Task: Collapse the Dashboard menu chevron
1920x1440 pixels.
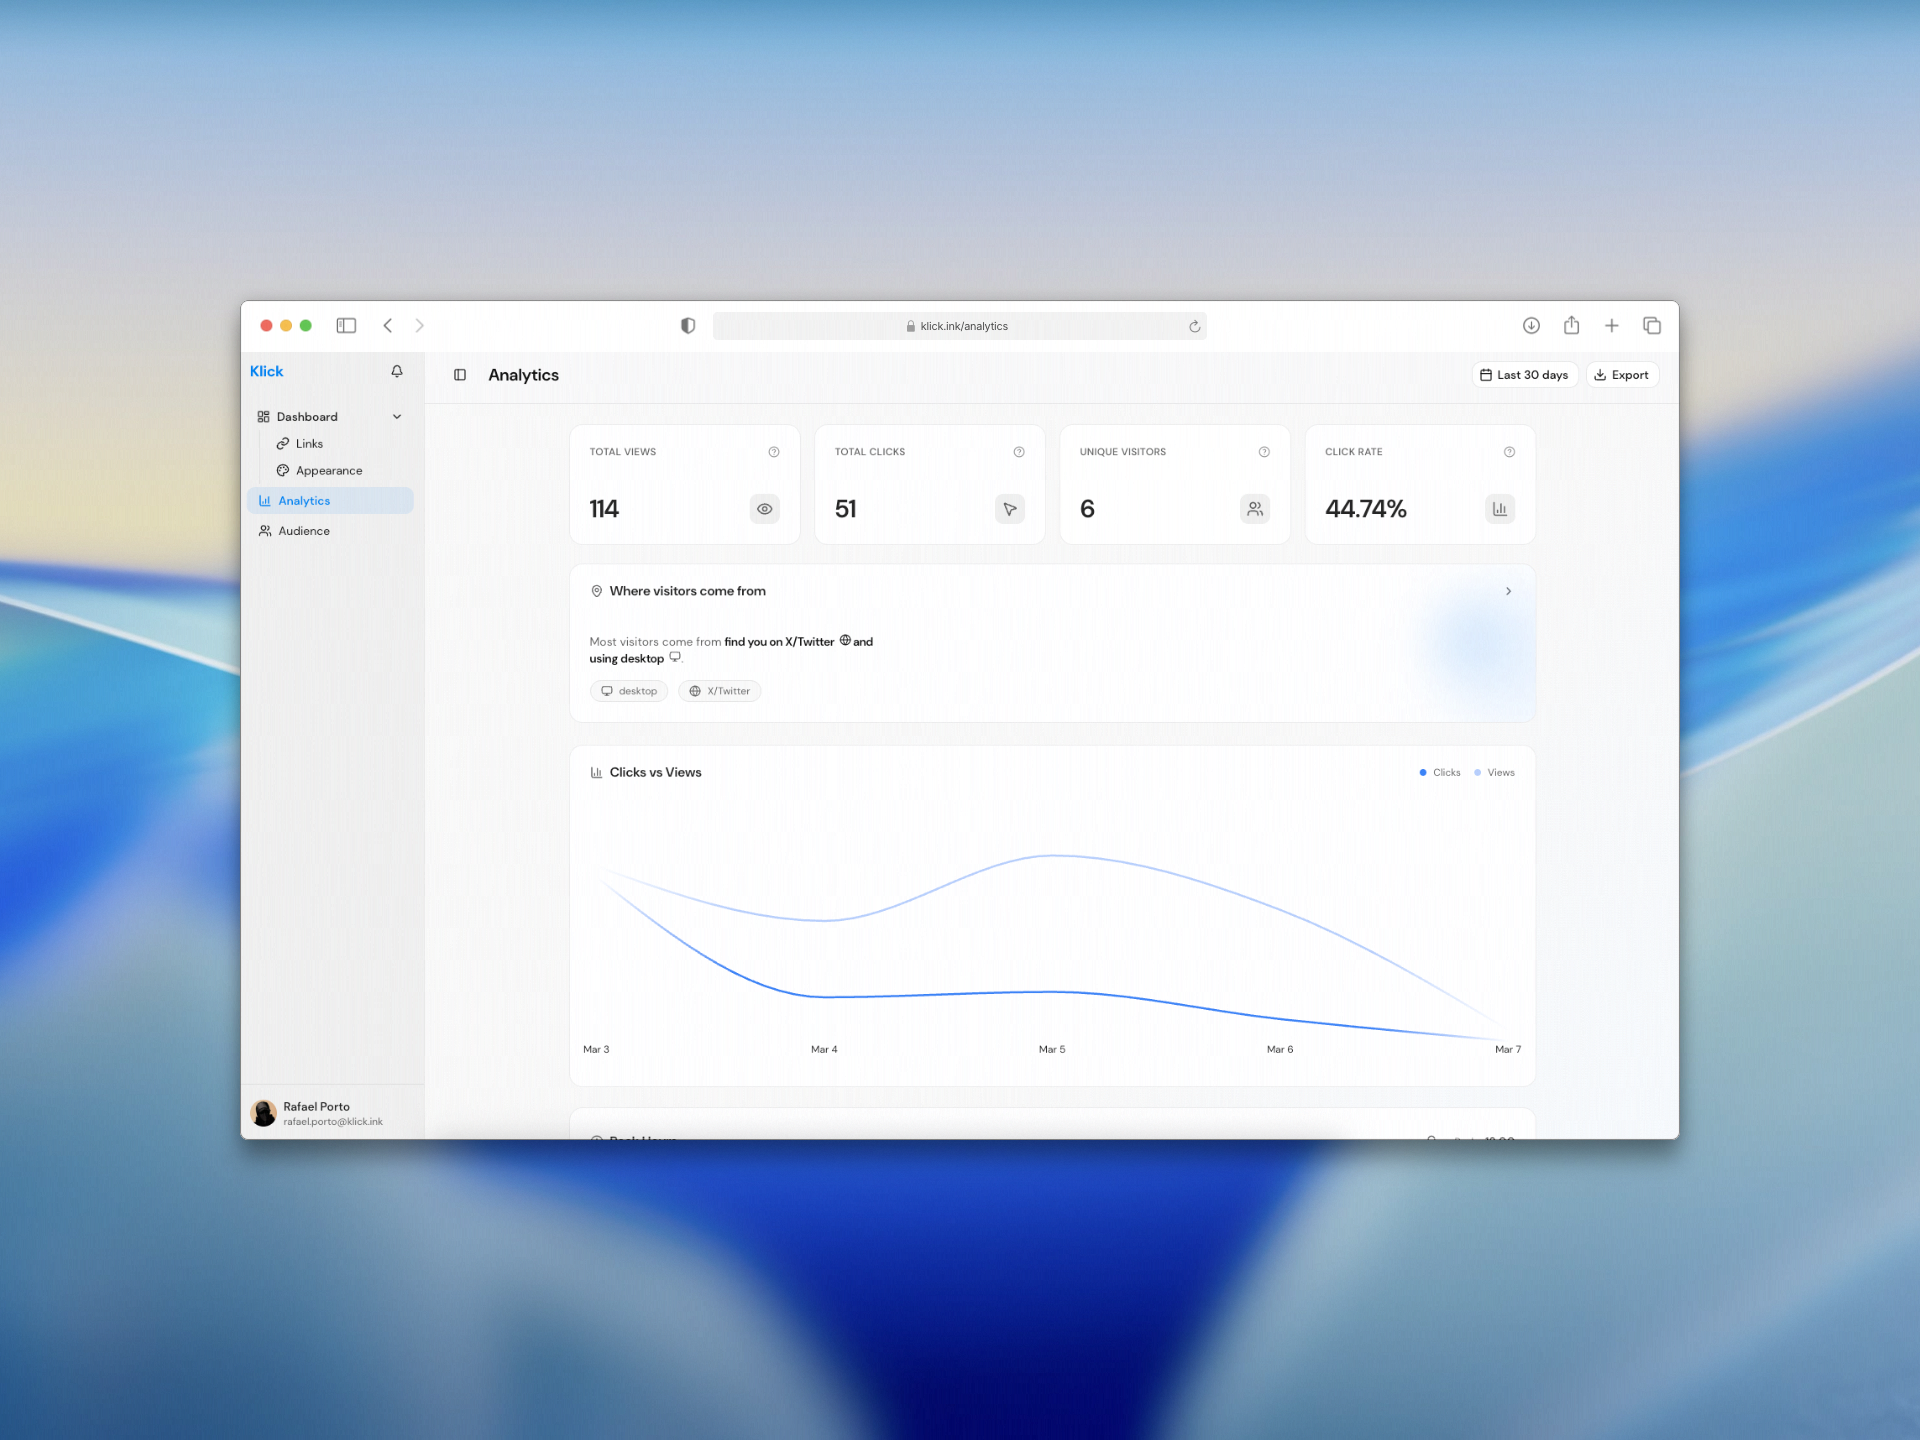Action: click(397, 417)
